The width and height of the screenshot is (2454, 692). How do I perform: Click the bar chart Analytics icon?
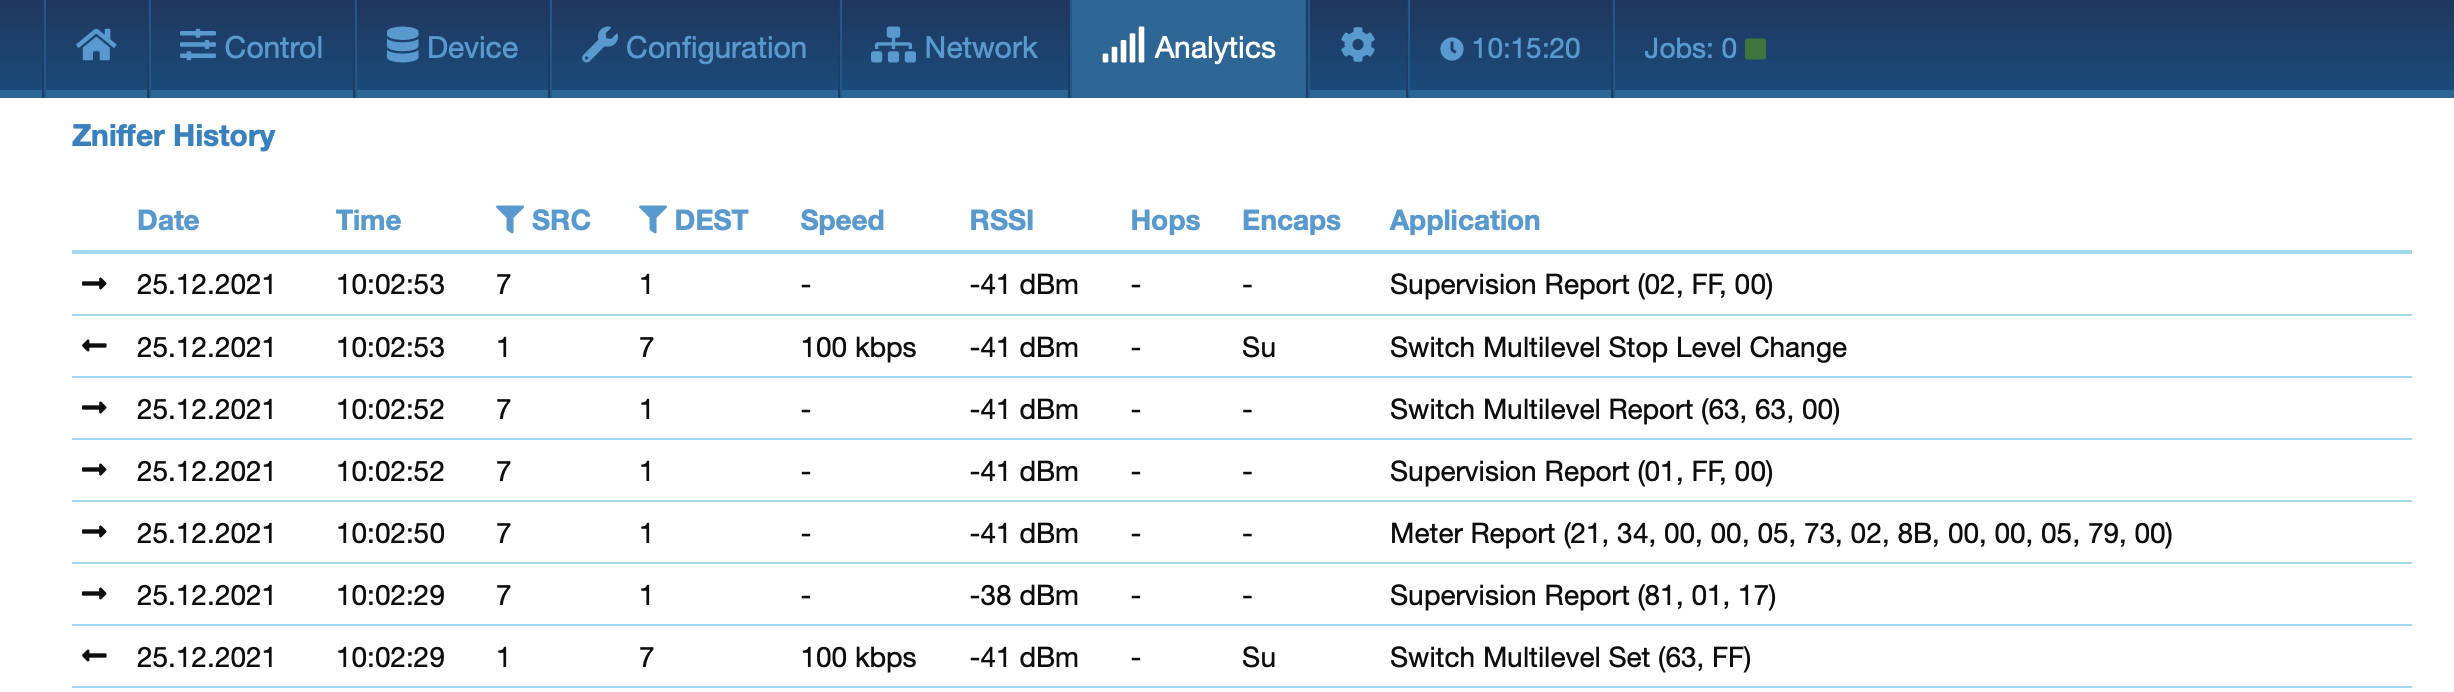click(x=1122, y=46)
